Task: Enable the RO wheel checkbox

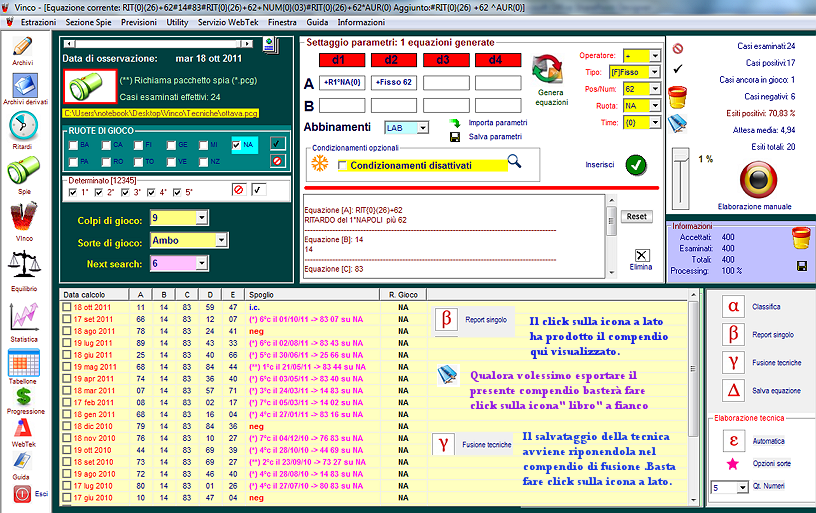Action: [107, 162]
